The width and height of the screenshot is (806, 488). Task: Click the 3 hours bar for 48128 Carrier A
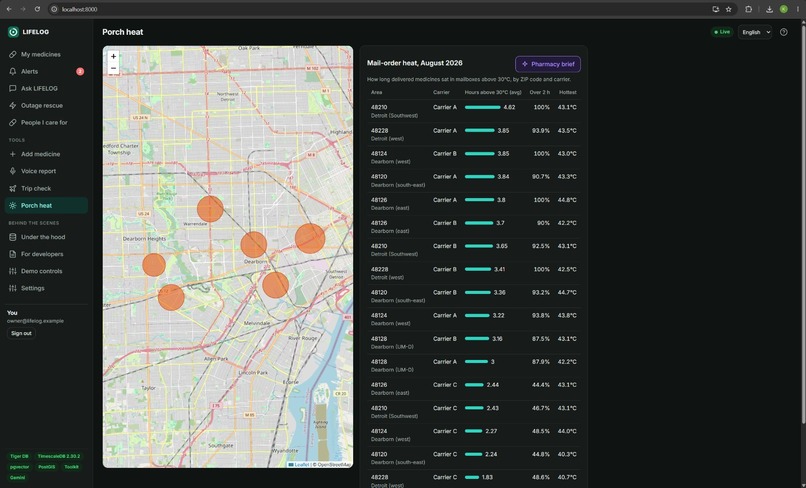click(476, 362)
